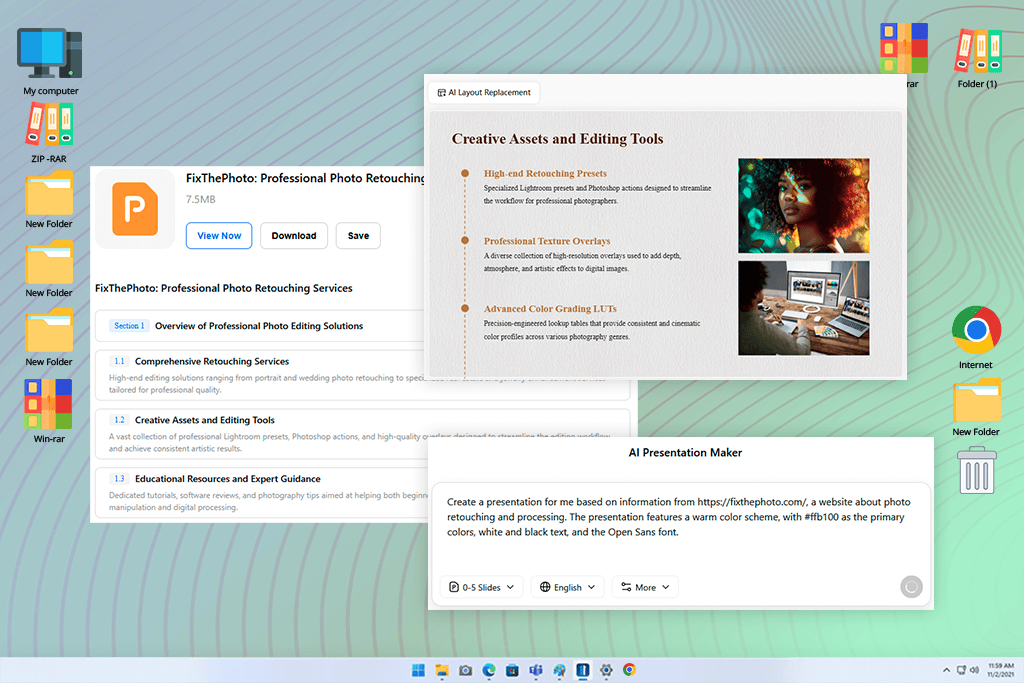Show hidden system tray icons

tap(946, 670)
